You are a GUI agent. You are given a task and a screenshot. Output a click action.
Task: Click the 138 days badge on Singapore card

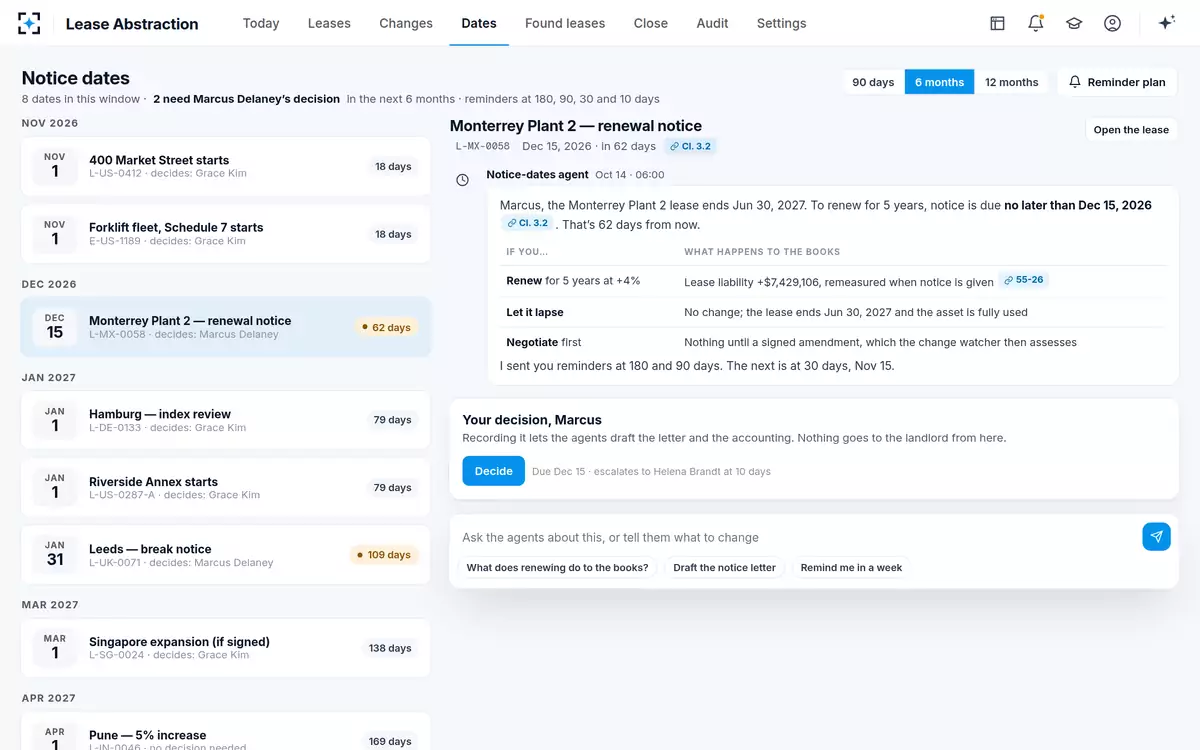pos(390,648)
